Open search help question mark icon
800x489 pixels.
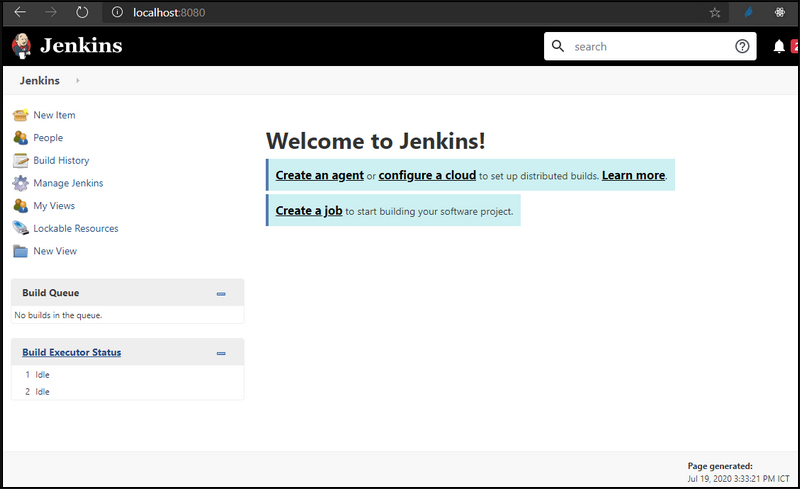[x=742, y=46]
